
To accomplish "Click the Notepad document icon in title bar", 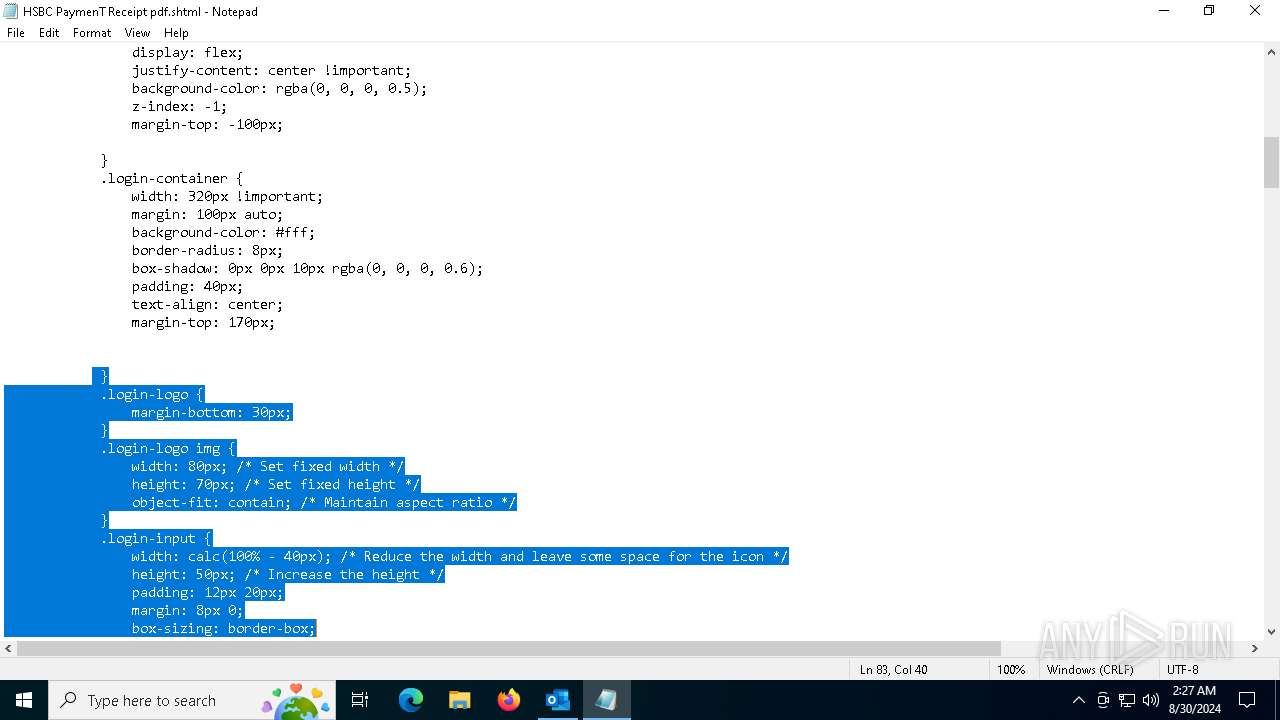I will tap(11, 11).
